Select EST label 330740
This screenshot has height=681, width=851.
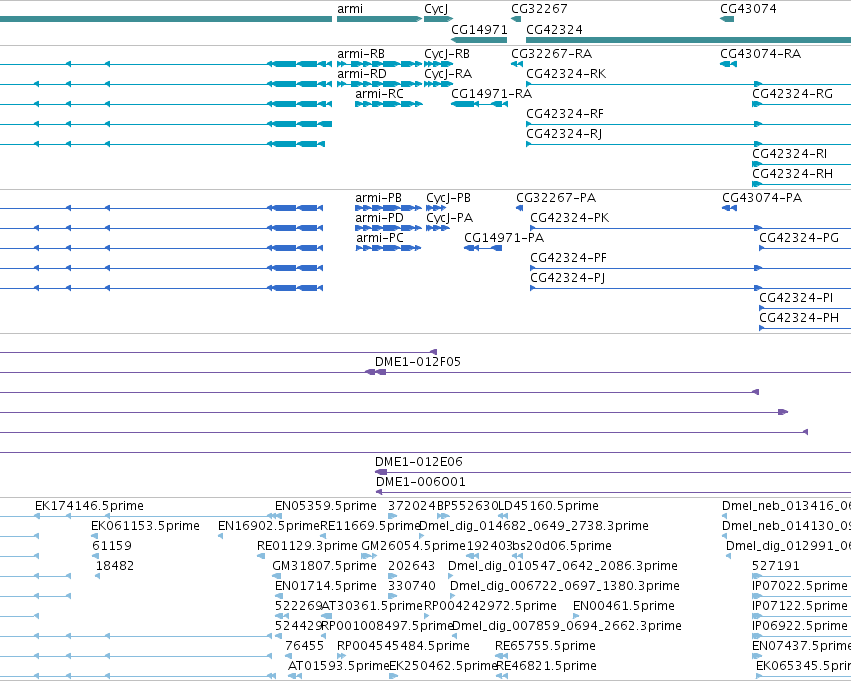click(412, 587)
